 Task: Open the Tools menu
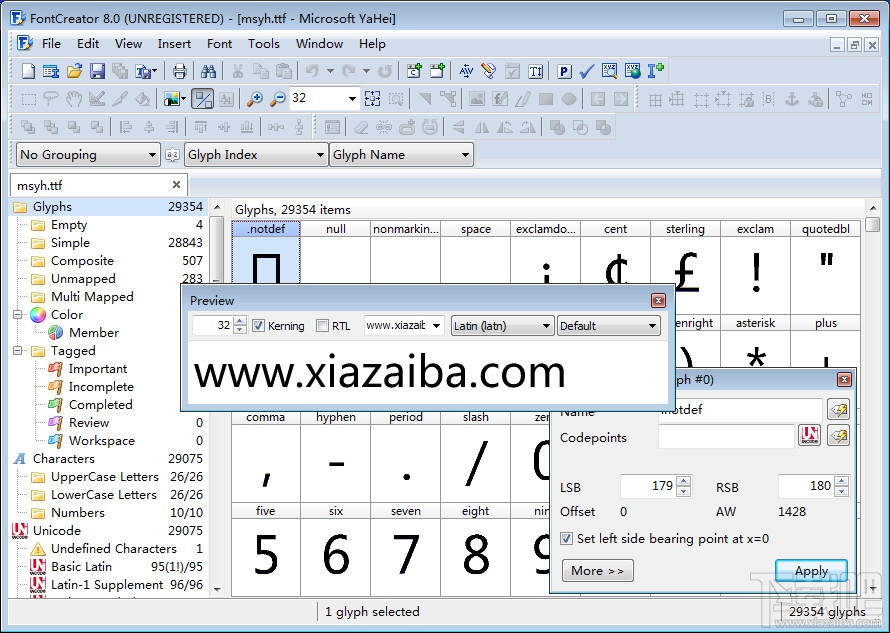[264, 43]
